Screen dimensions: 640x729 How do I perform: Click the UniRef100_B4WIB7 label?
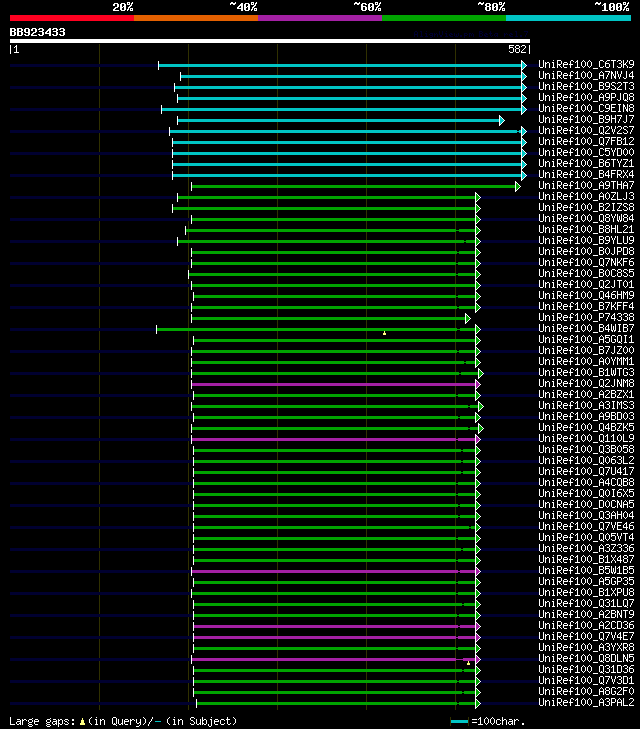tap(586, 328)
